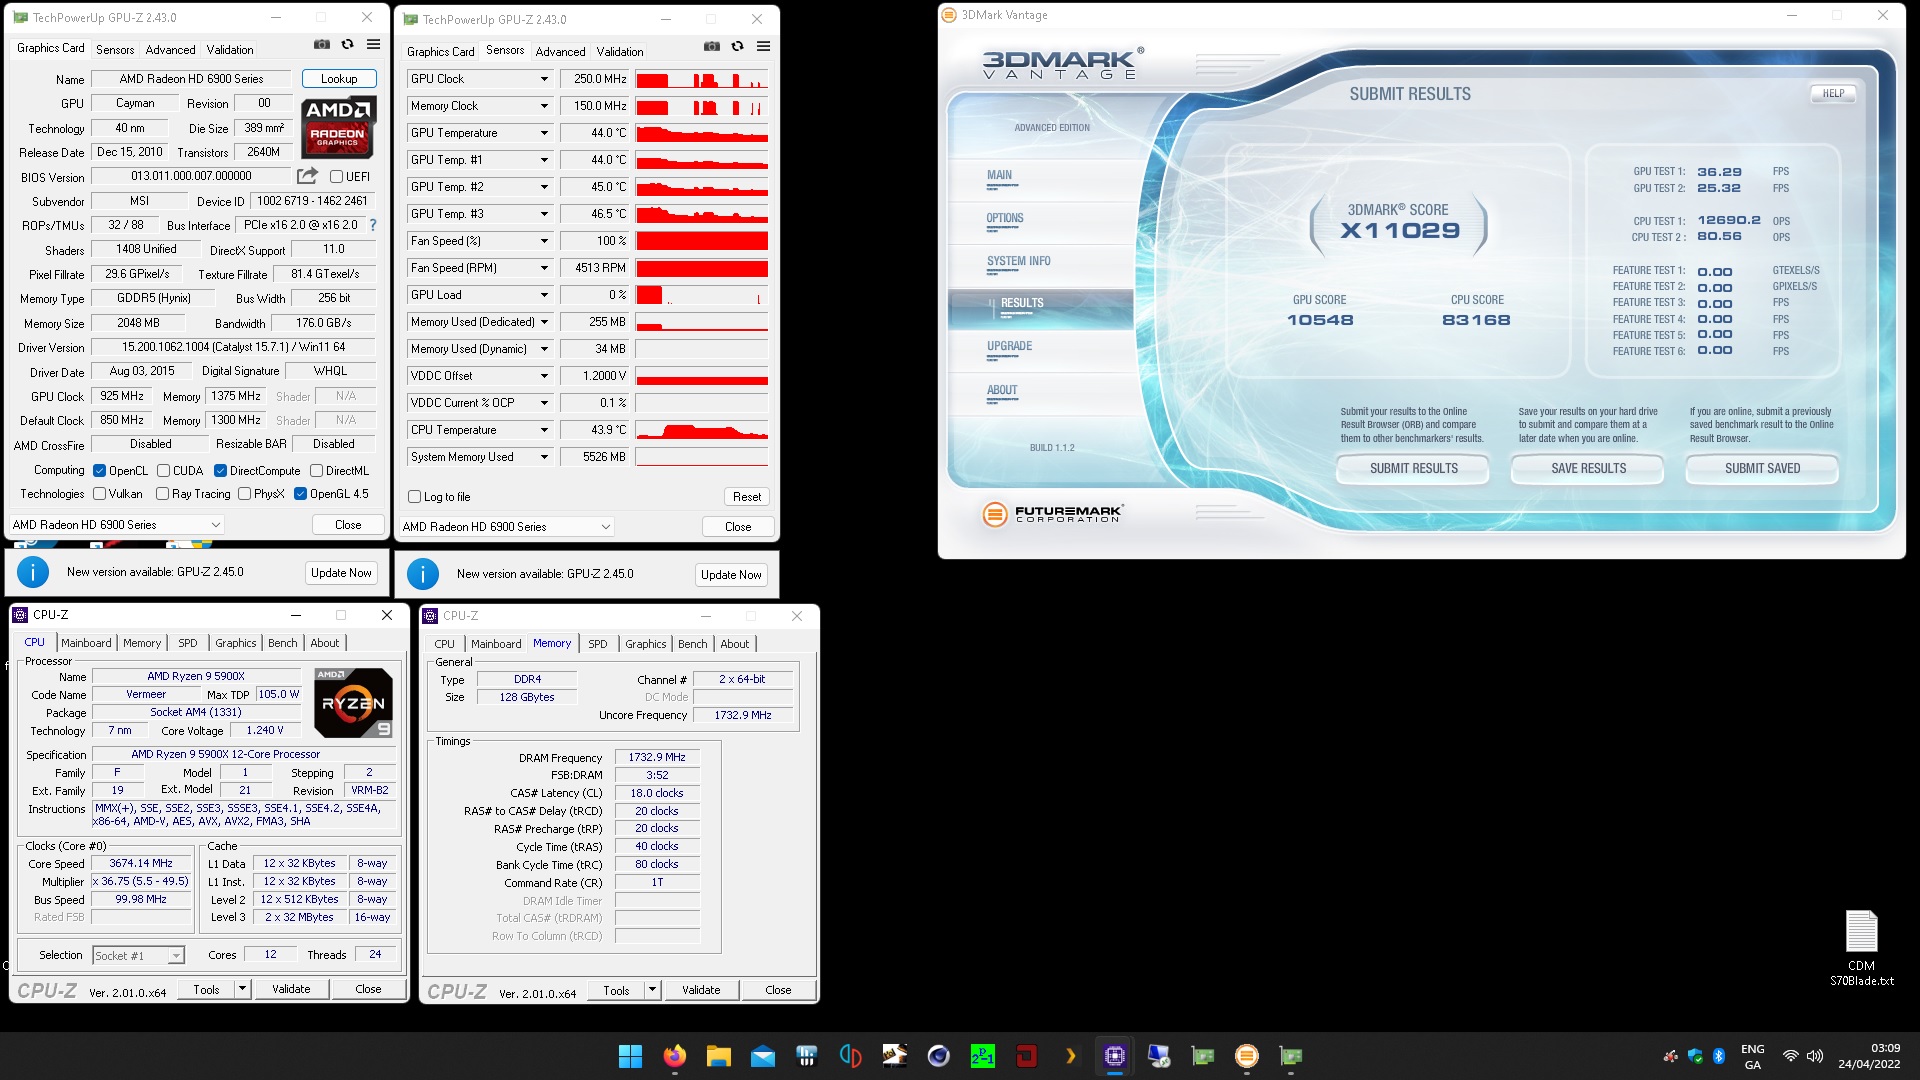This screenshot has width=1920, height=1080.
Task: Click Fan Speed (RPM) red graph bar
Action: (702, 268)
